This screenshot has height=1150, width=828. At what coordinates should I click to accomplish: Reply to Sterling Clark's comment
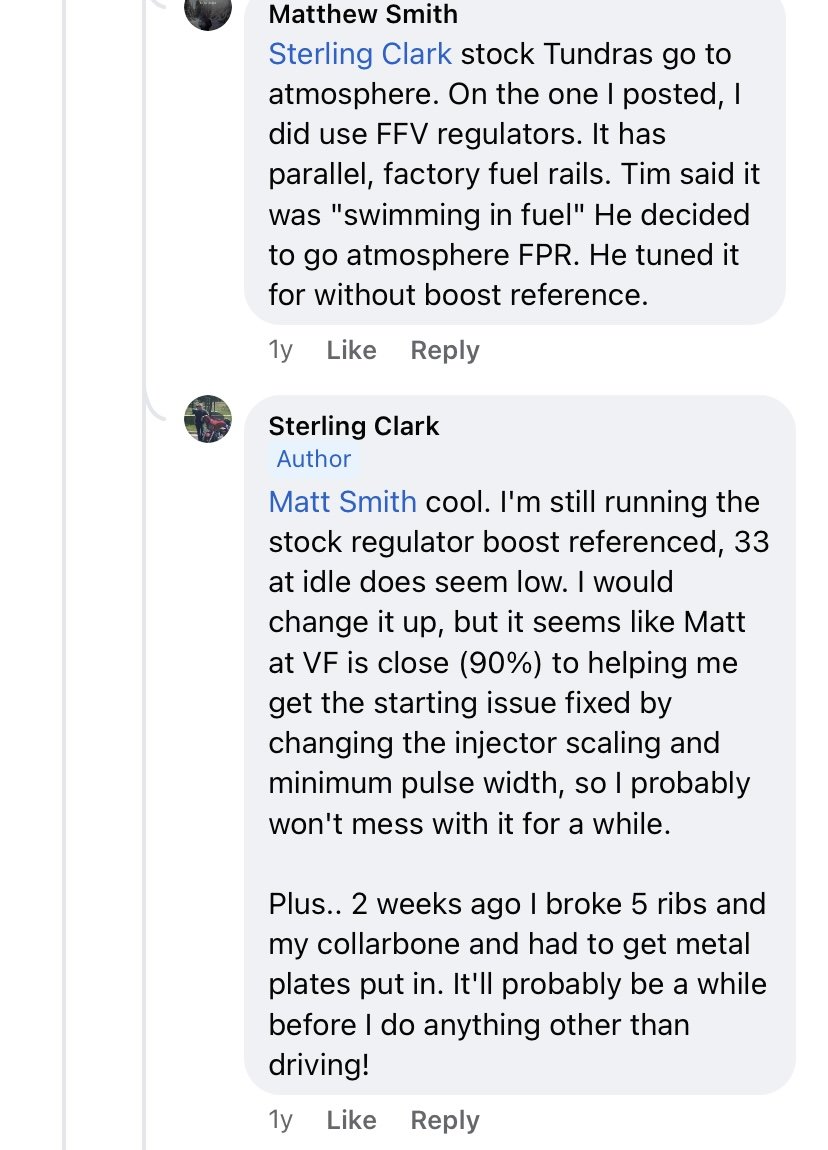coord(444,1119)
